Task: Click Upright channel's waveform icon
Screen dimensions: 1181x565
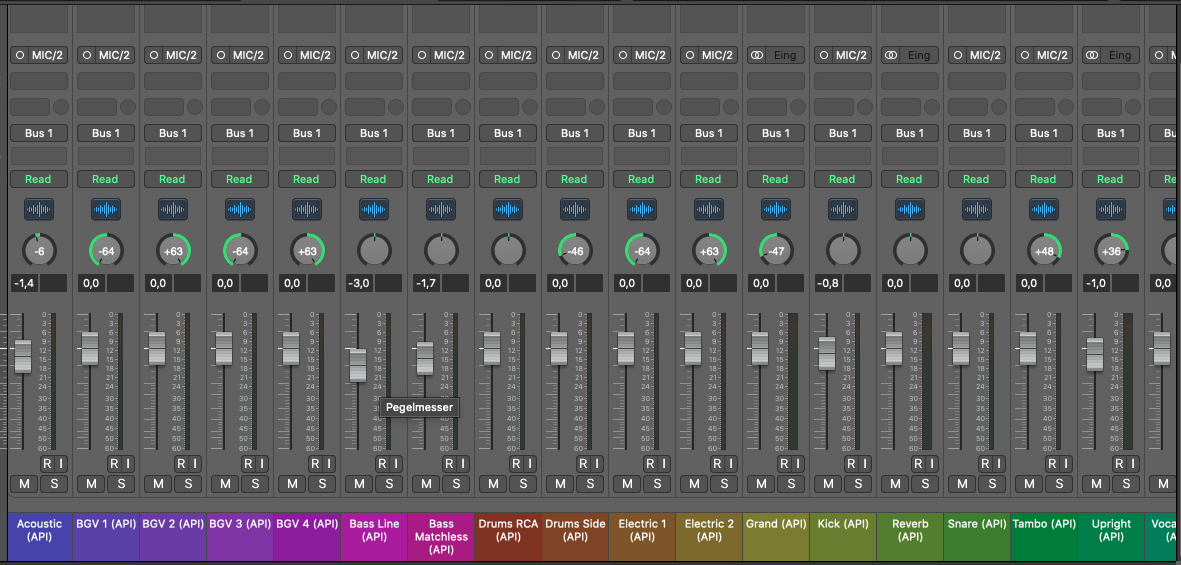Action: [1112, 209]
